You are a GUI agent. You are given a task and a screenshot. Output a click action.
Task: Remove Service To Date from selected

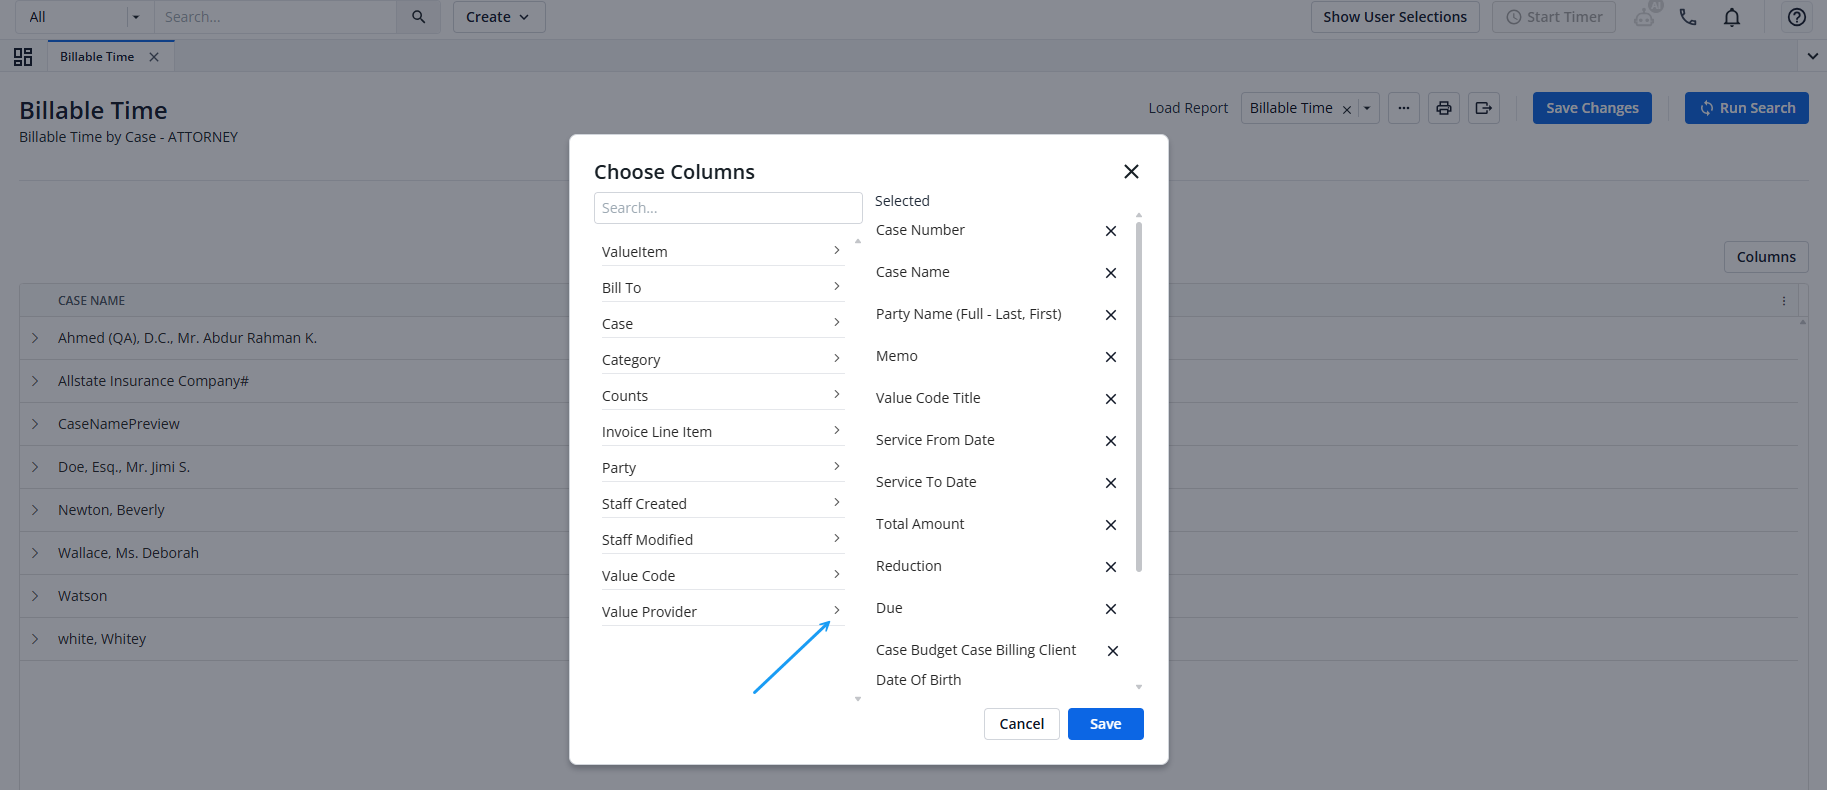(x=1110, y=483)
